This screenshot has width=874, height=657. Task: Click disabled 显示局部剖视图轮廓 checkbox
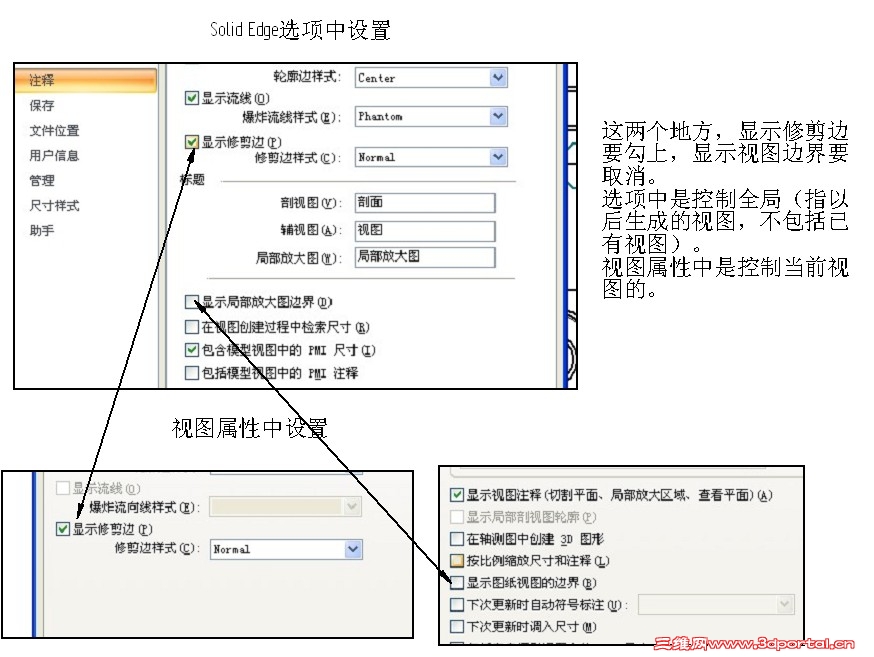[x=457, y=517]
